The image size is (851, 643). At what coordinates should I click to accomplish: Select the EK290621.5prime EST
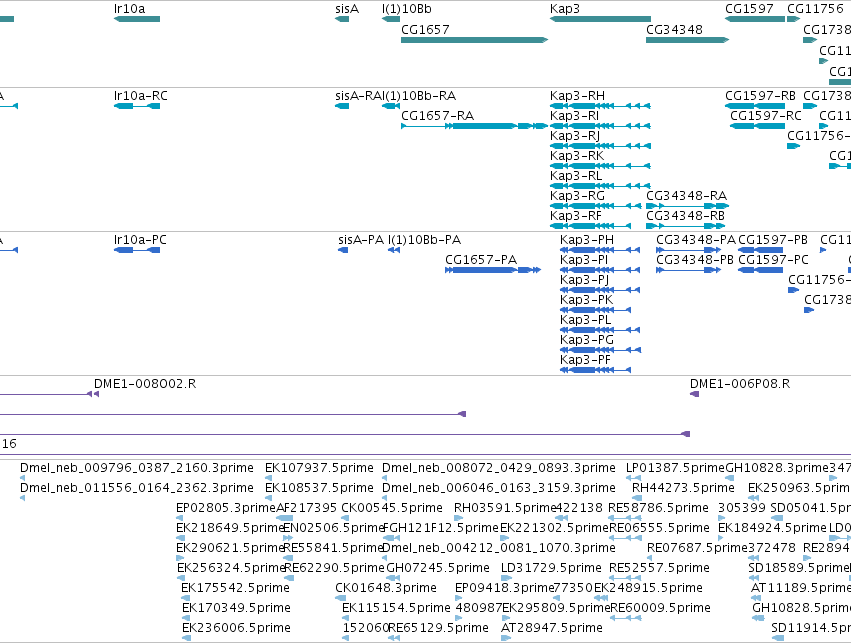181,558
